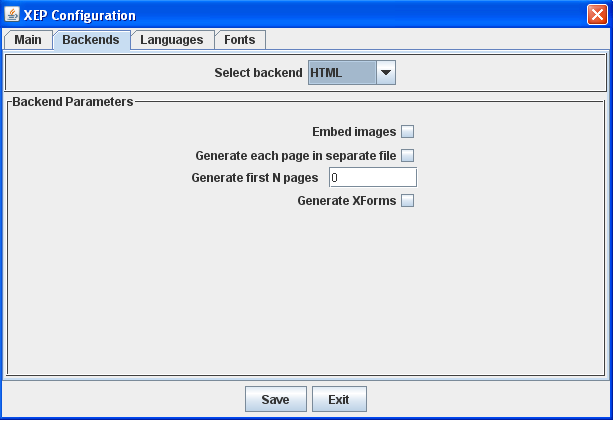
Task: Click the Generate XForms label text
Action: click(x=347, y=201)
